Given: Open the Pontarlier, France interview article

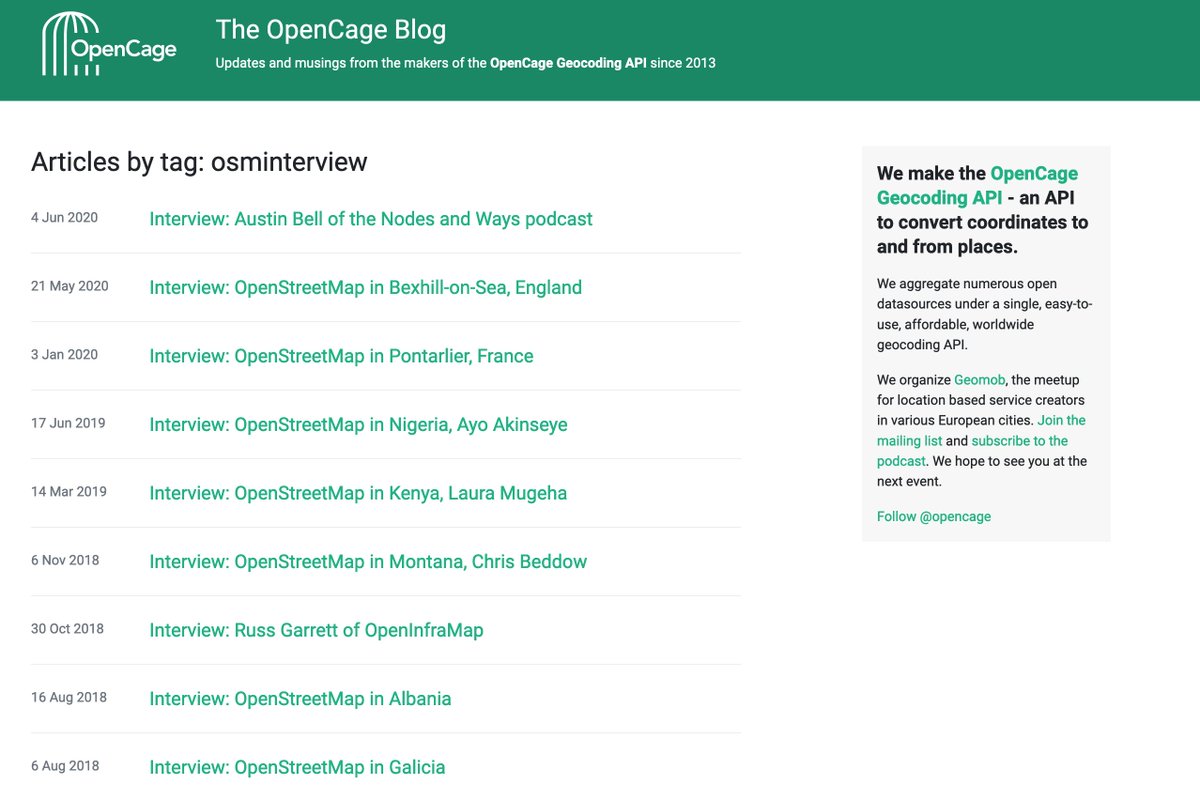Looking at the screenshot, I should coord(341,356).
